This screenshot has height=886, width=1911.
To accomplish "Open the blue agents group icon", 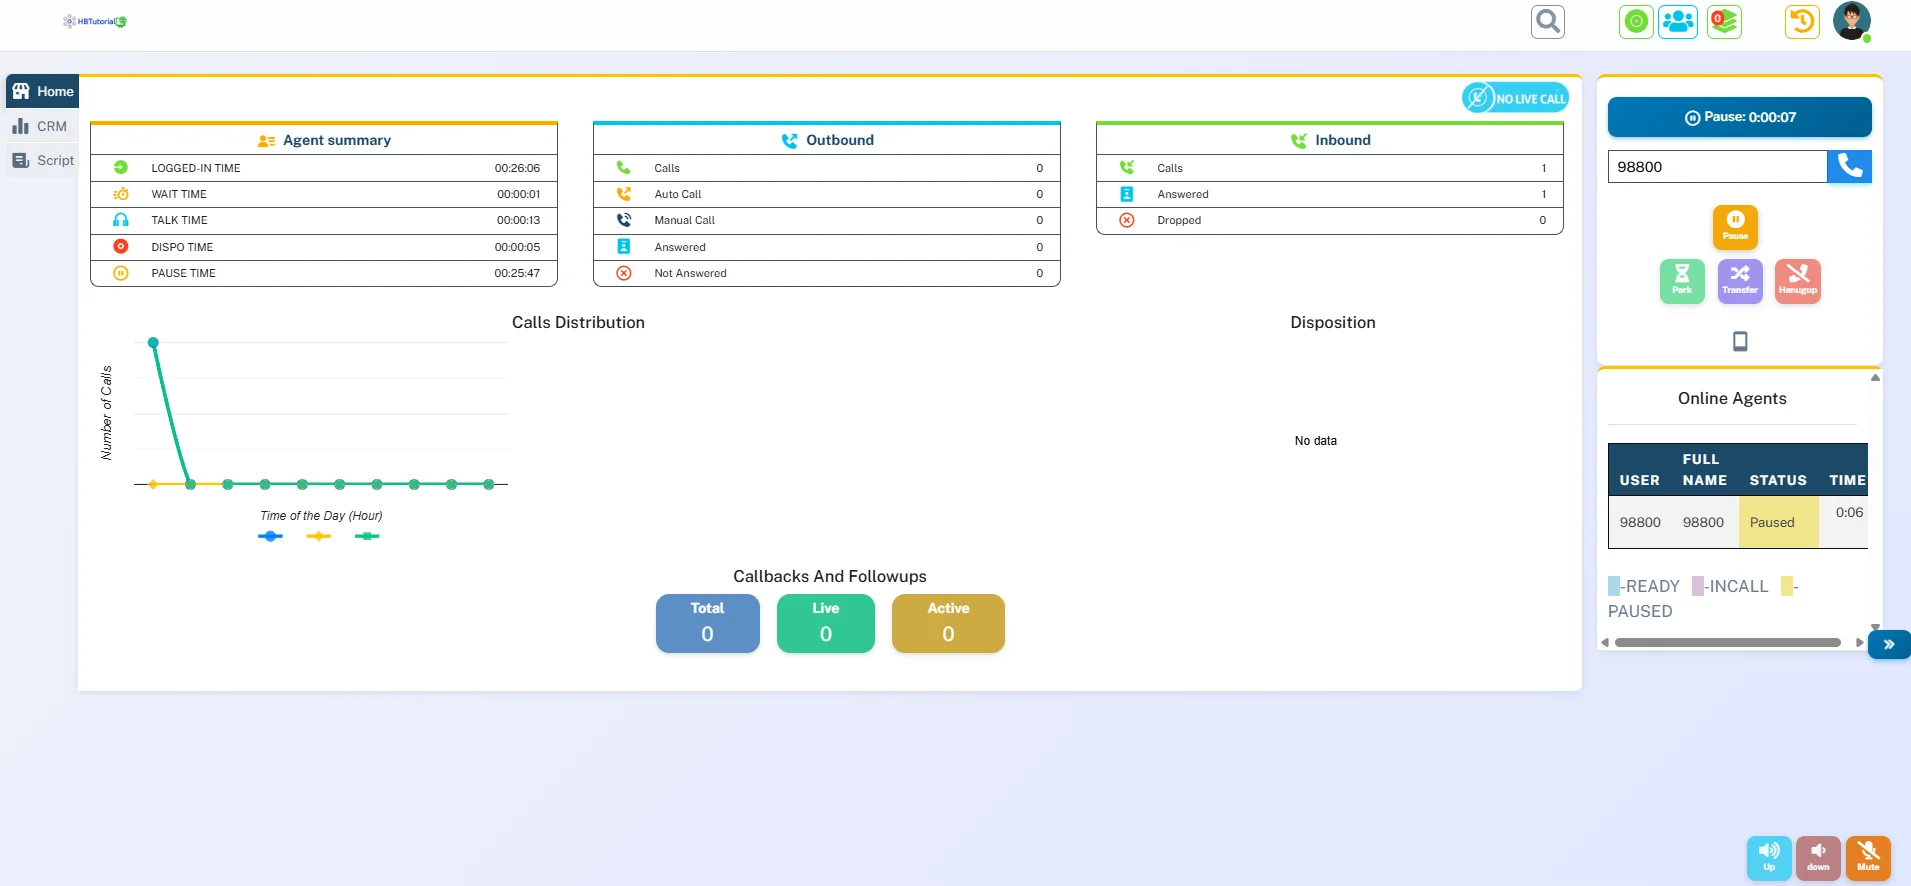I will click(1678, 21).
